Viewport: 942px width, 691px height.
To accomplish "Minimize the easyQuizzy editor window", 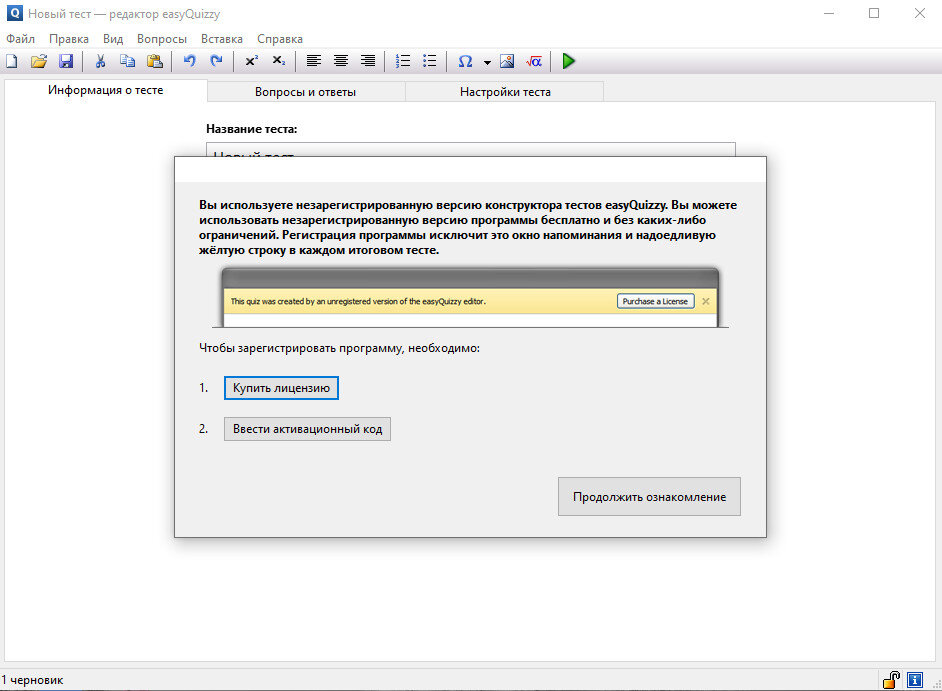I will [829, 13].
